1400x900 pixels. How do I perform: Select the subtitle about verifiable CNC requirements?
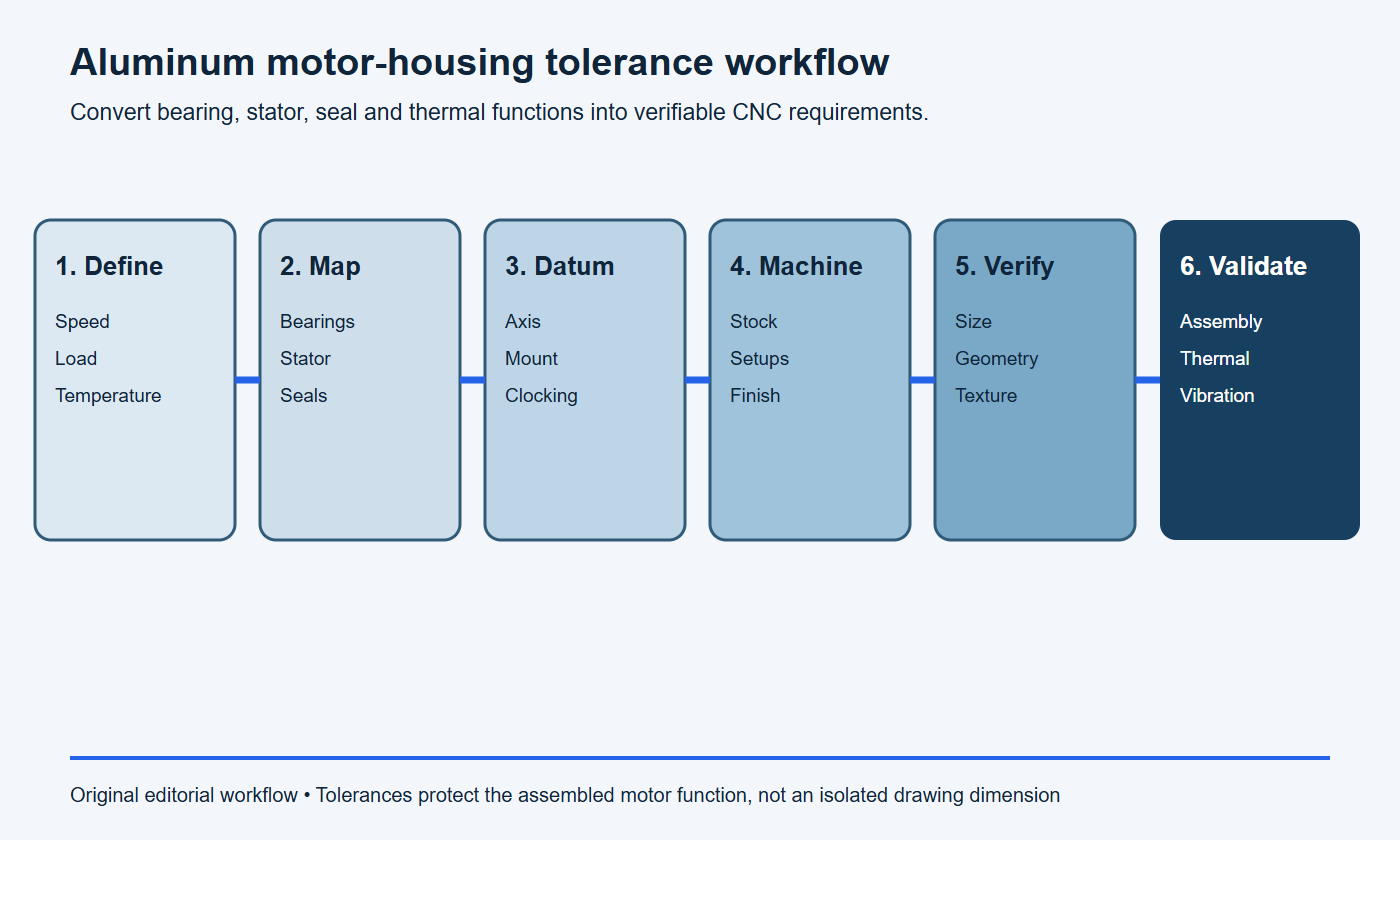499,112
